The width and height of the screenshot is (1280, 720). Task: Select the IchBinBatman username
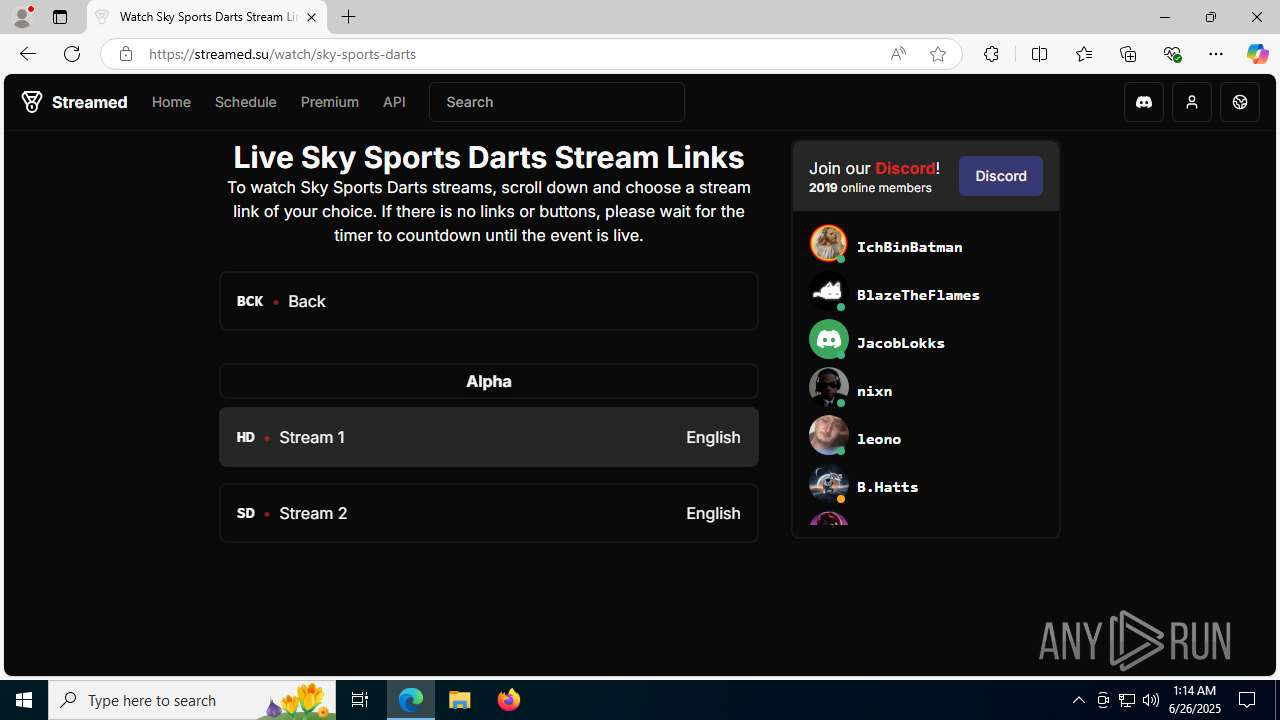tap(910, 247)
